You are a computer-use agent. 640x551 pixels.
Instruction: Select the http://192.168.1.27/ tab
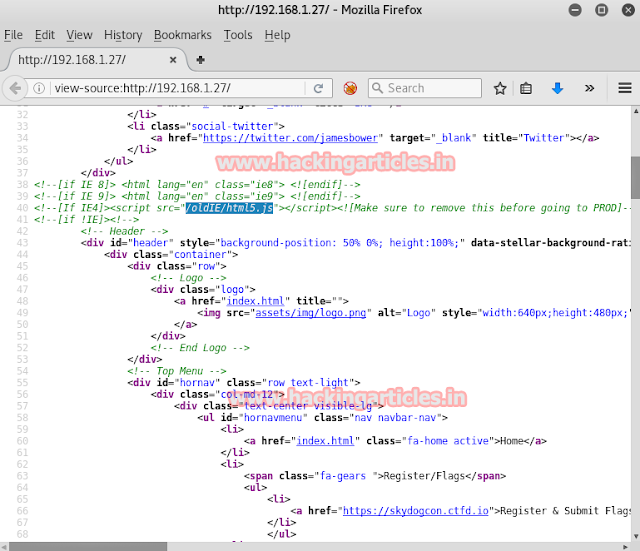[x=98, y=60]
